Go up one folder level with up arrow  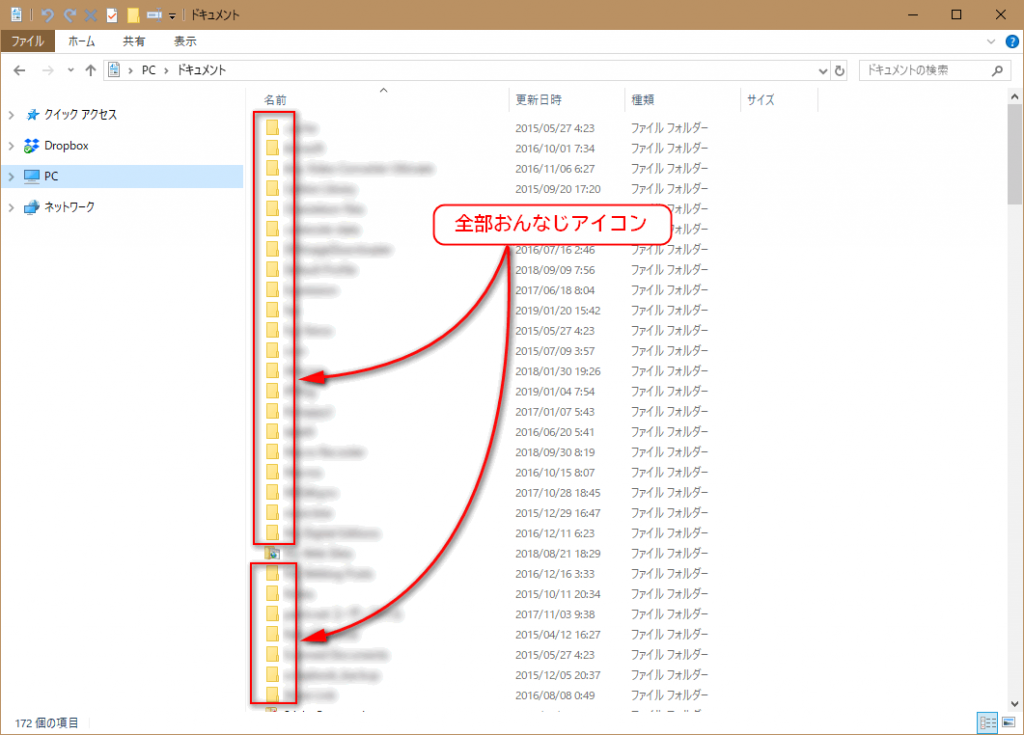coord(91,71)
